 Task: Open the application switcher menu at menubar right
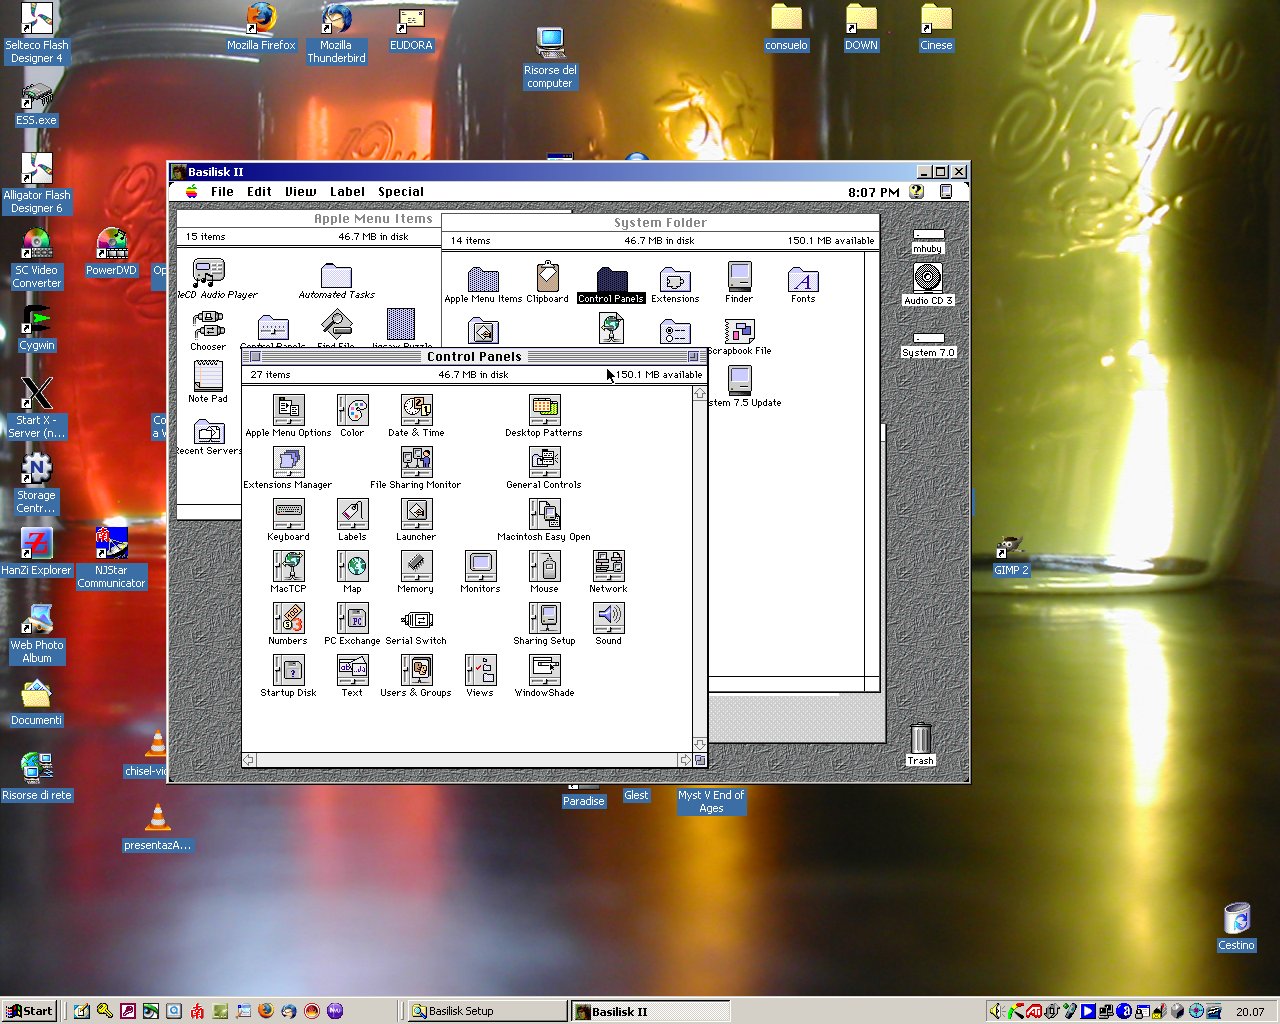pyautogui.click(x=945, y=192)
